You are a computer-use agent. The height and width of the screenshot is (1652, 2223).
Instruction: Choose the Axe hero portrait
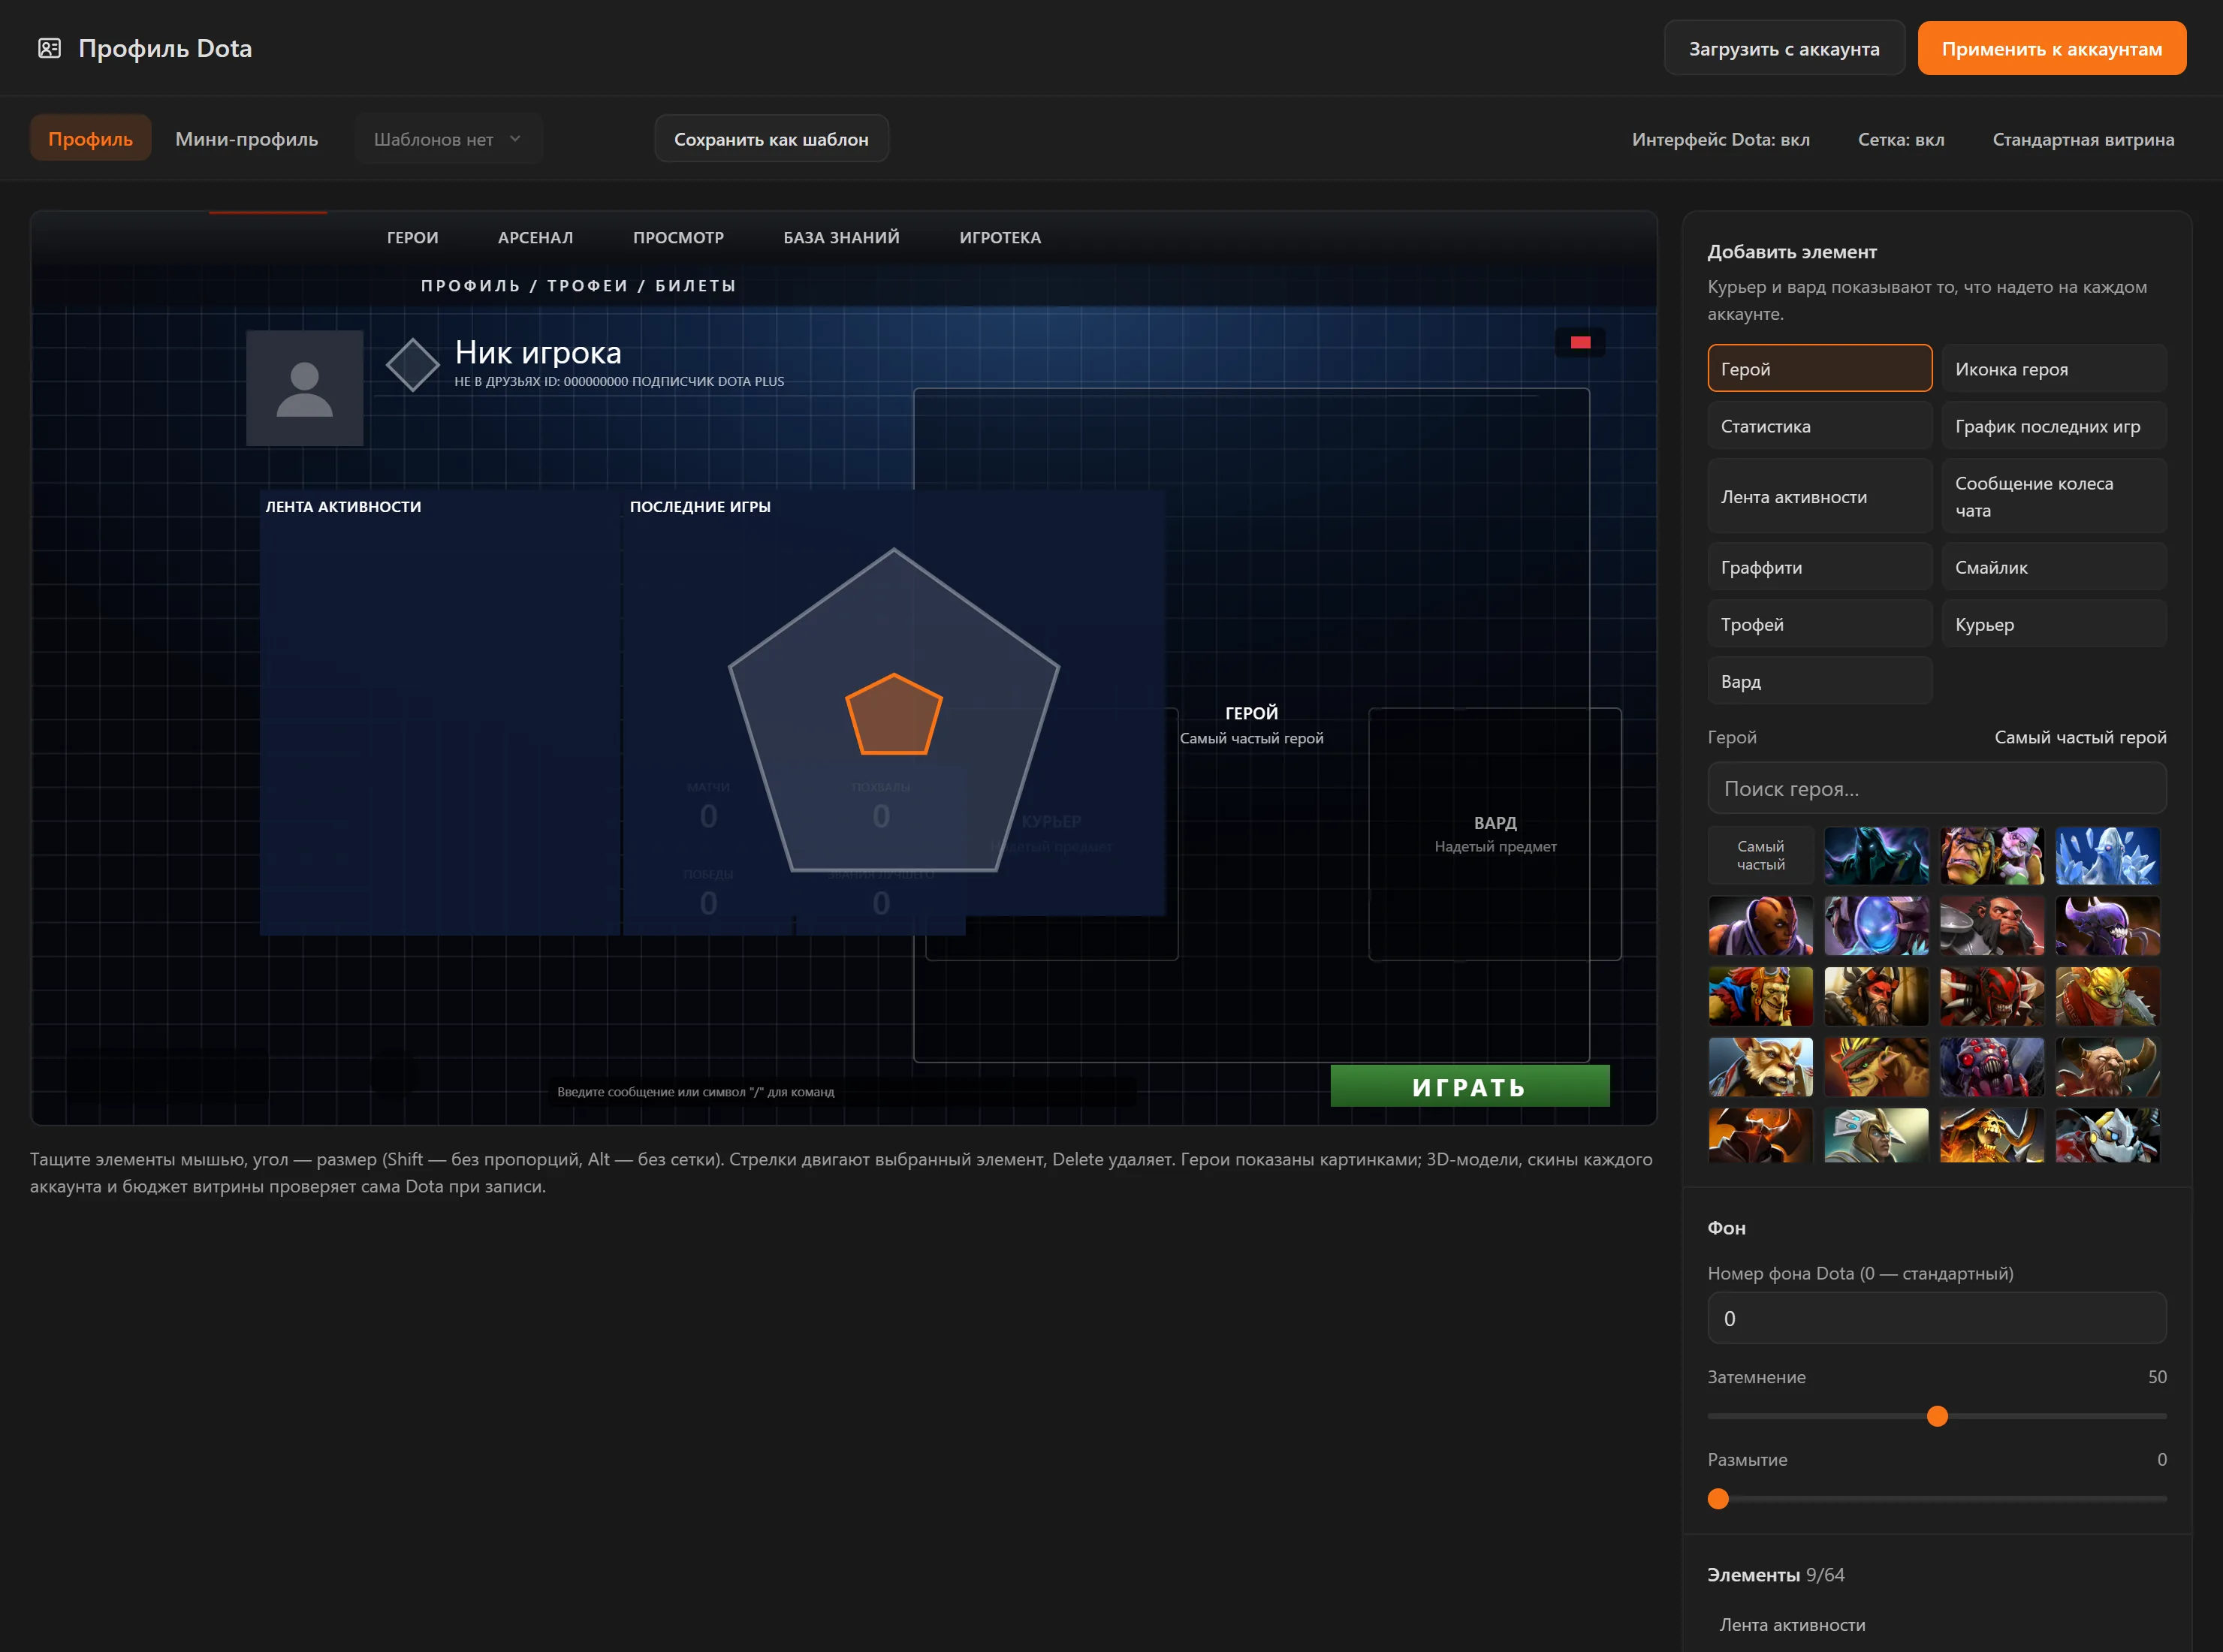coord(1992,926)
